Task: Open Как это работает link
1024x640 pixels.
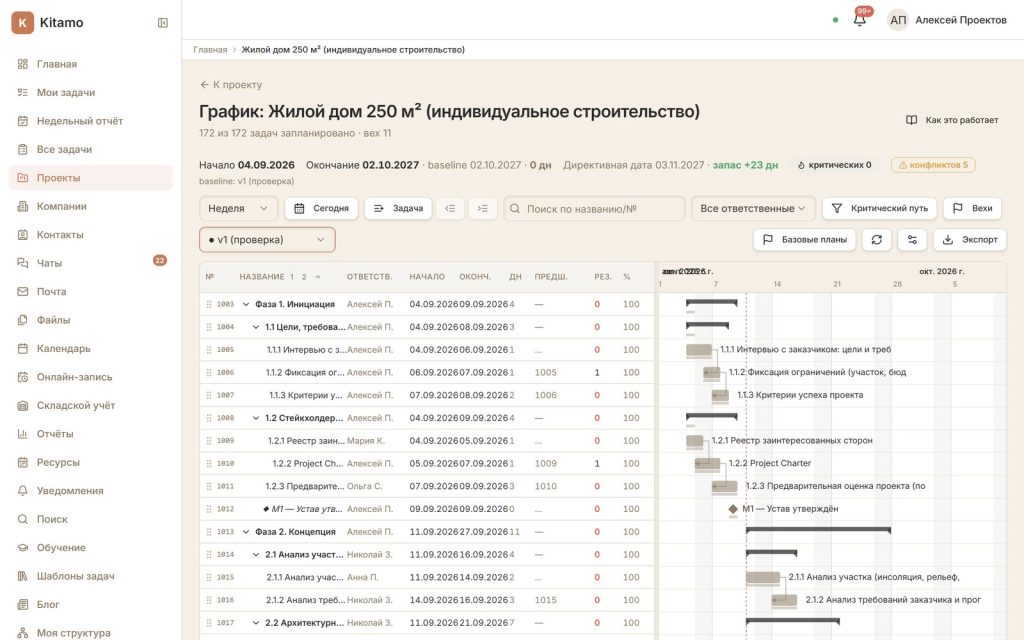Action: click(952, 120)
